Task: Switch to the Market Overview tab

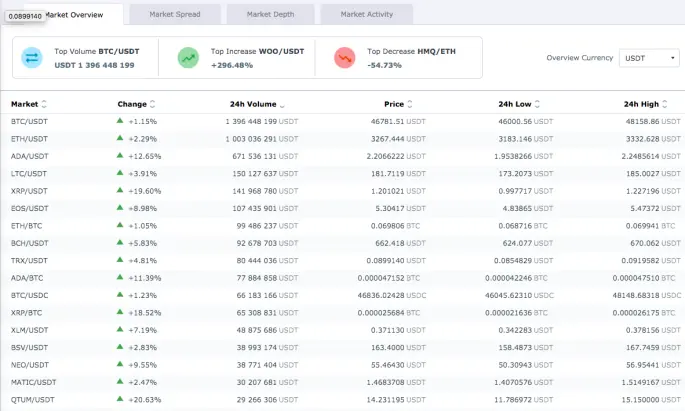Action: [73, 14]
